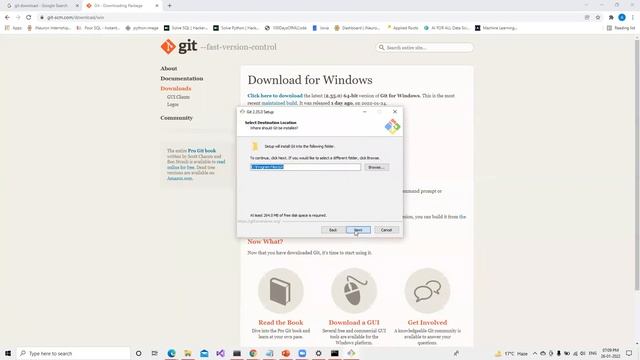The width and height of the screenshot is (640, 360).
Task: Switch to the git download Google Search tab
Action: pos(41,6)
